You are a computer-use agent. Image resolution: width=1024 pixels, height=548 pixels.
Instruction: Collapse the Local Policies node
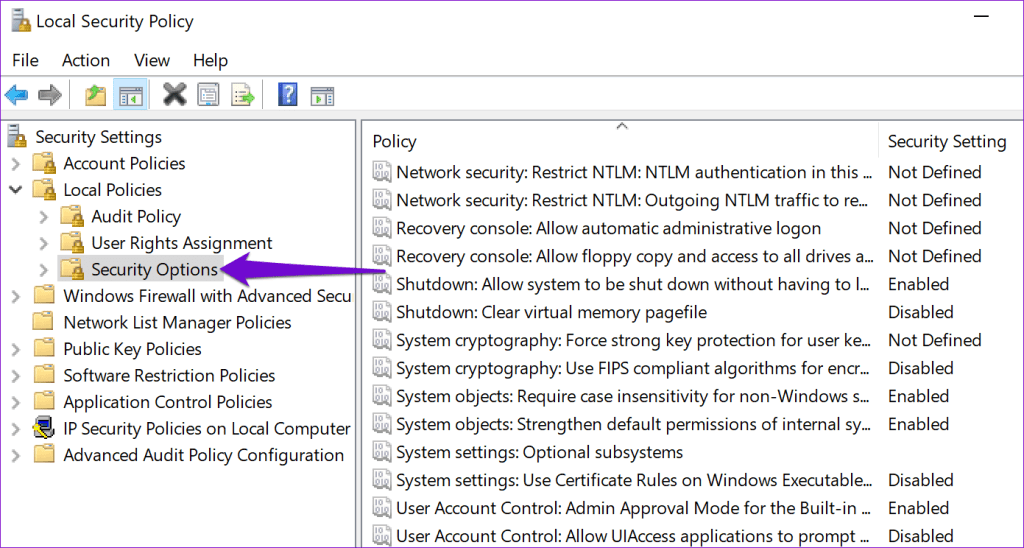[15, 190]
